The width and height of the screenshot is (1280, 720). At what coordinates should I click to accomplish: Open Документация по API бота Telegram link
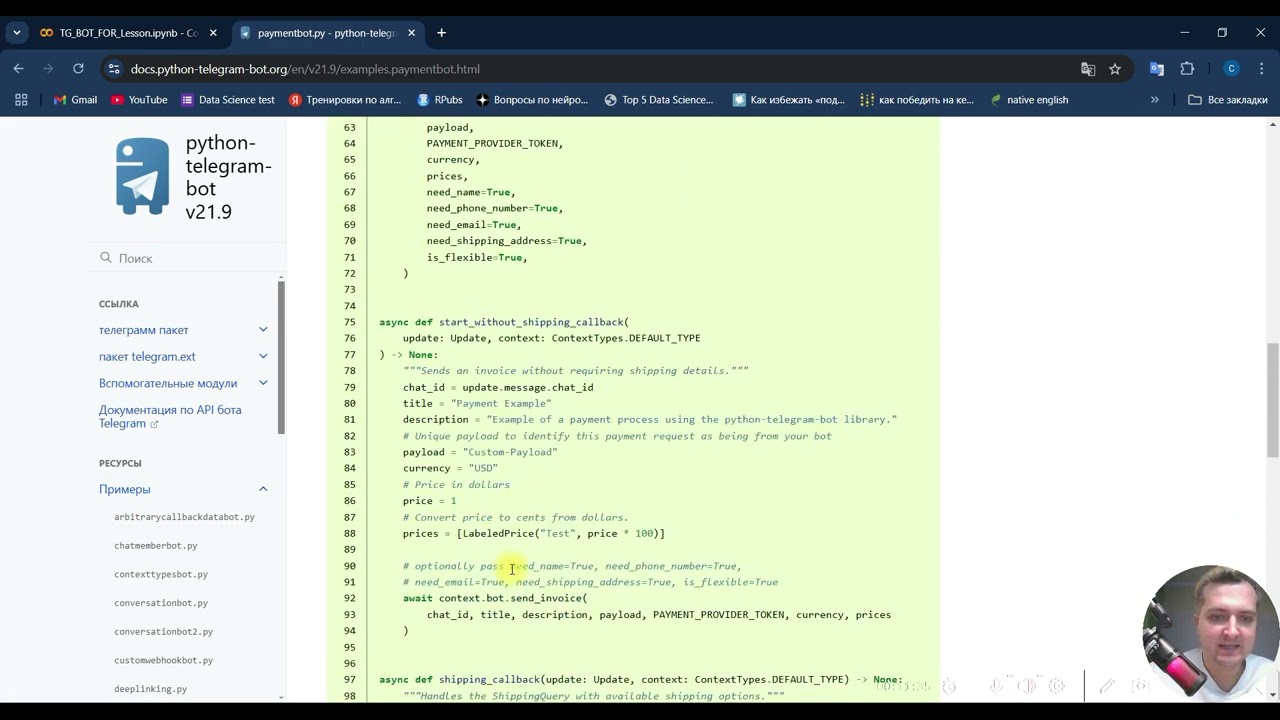click(x=170, y=417)
